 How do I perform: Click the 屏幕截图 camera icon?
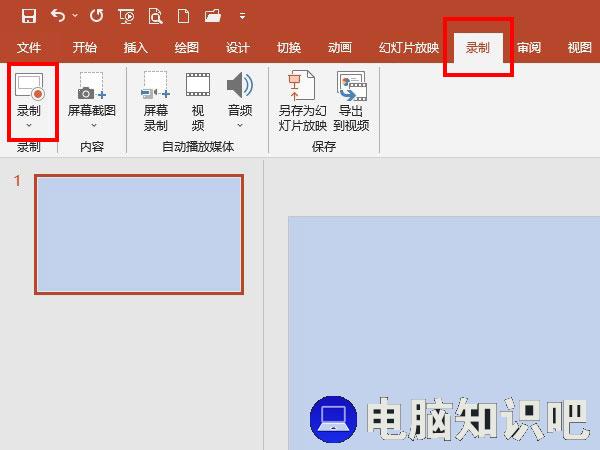92,86
